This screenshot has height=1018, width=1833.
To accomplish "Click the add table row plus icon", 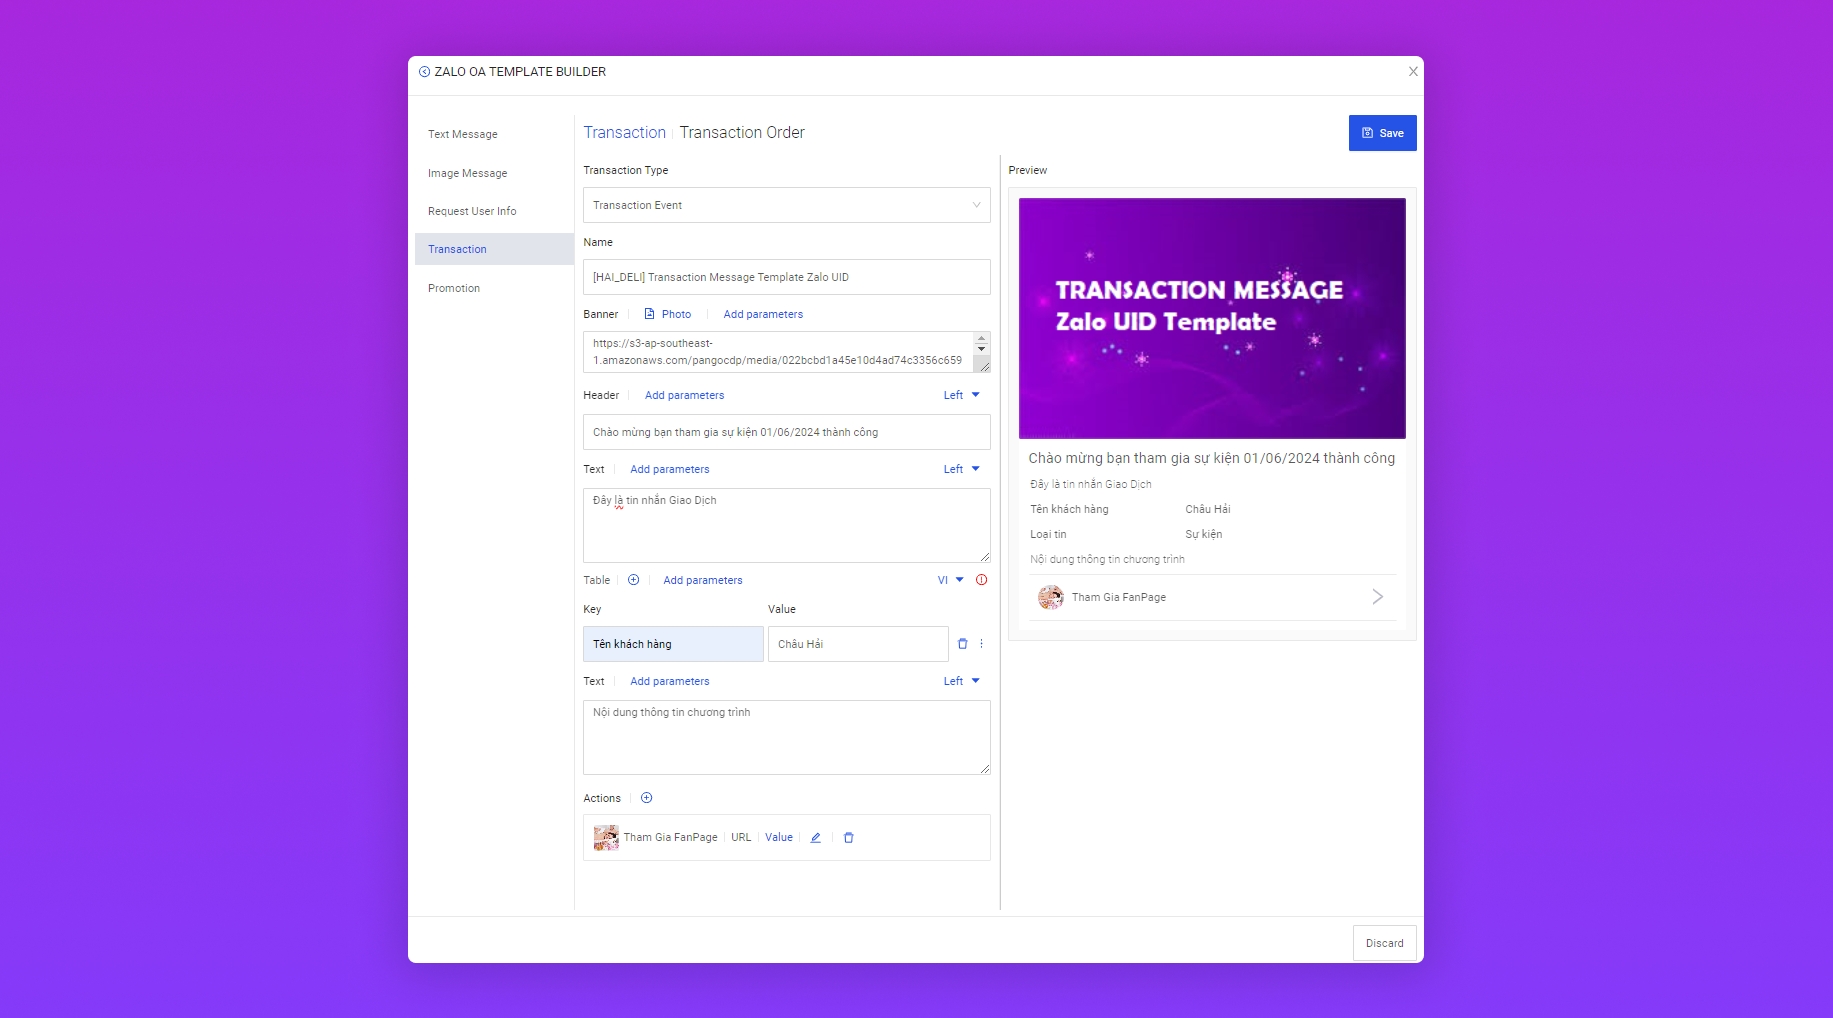I will [x=633, y=580].
